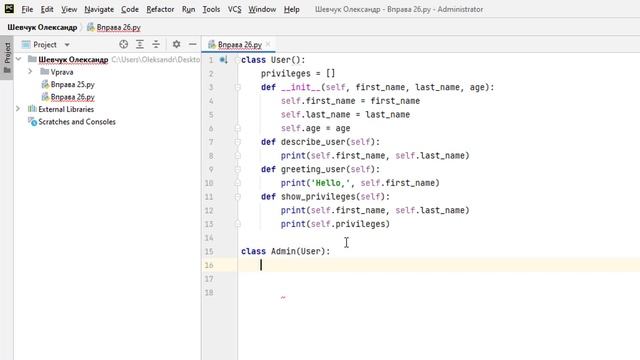The image size is (640, 360).
Task: Click Вправа 26.py breadcrumb in navigation bar
Action: point(114,27)
